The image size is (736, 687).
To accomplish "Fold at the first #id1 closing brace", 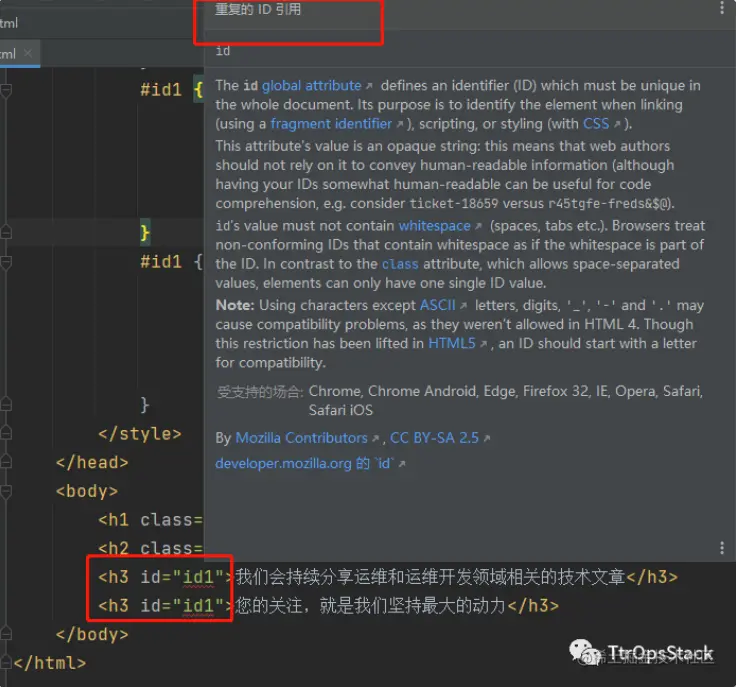I will 6,232.
